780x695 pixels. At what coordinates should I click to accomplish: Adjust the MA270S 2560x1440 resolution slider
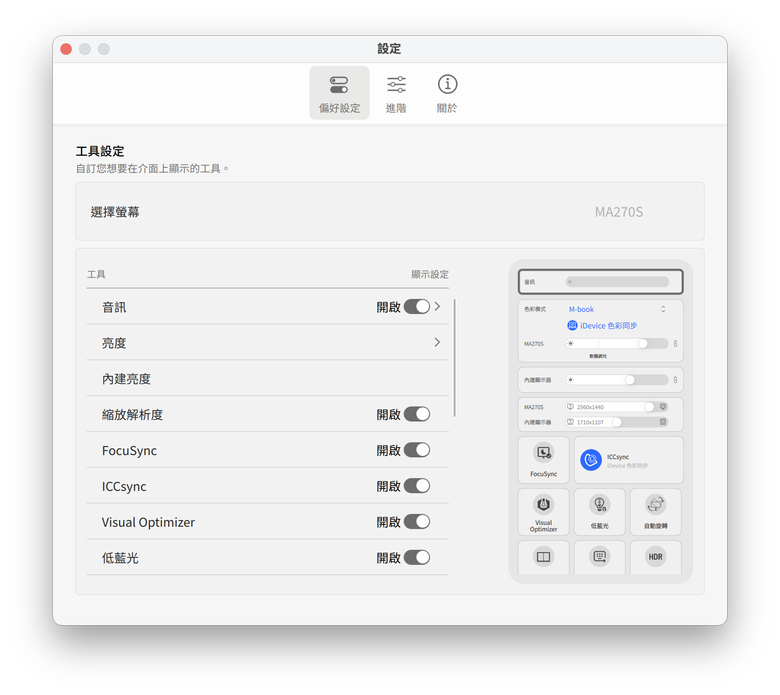[x=617, y=407]
